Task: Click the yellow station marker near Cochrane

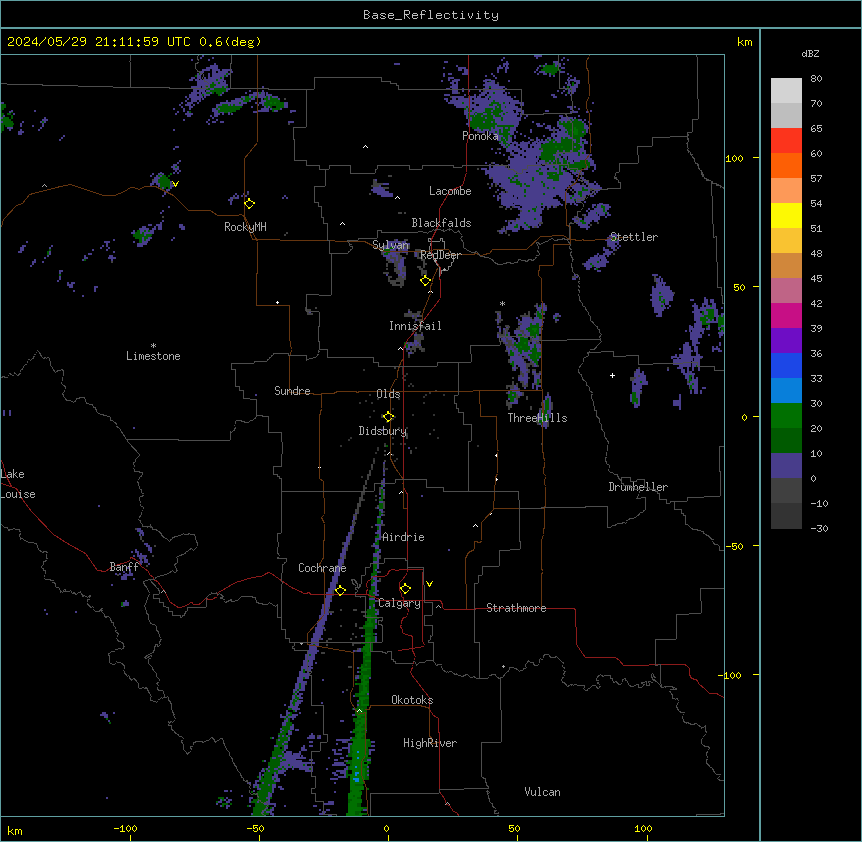Action: [x=340, y=590]
